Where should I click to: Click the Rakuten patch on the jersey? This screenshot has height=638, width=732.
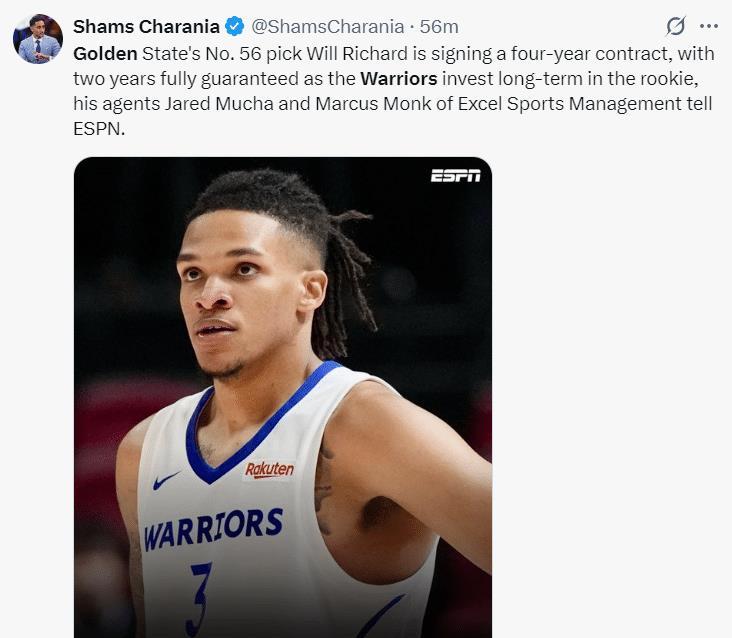[270, 469]
